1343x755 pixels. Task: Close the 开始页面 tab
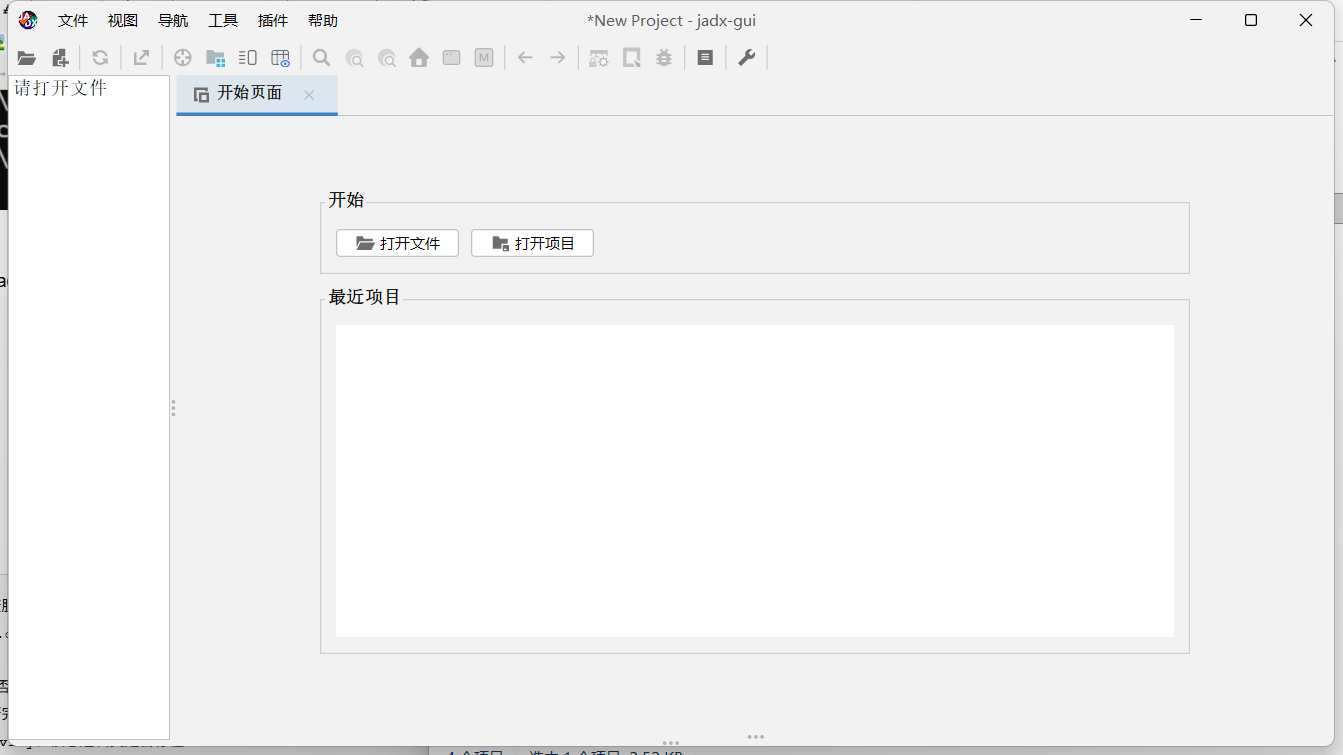[309, 95]
